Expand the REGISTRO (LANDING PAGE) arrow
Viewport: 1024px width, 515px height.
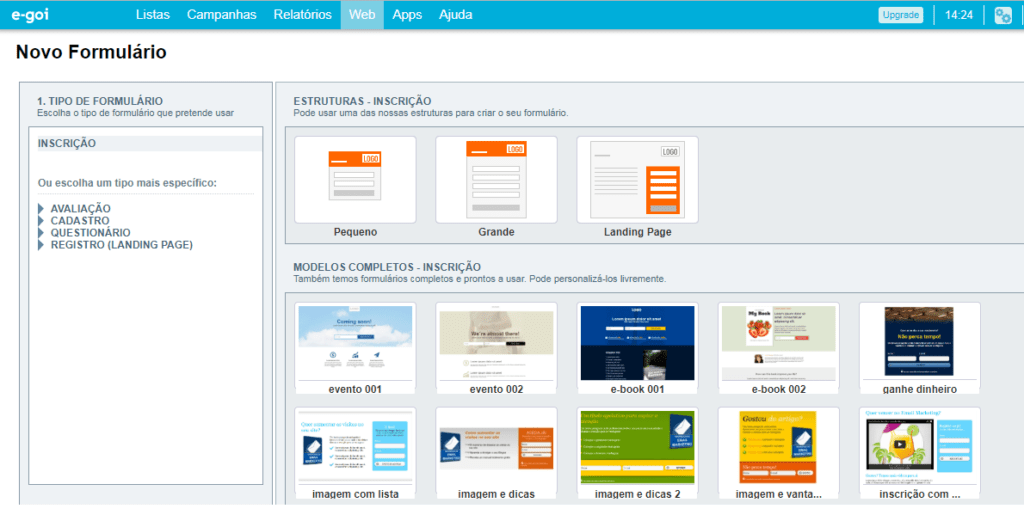41,245
